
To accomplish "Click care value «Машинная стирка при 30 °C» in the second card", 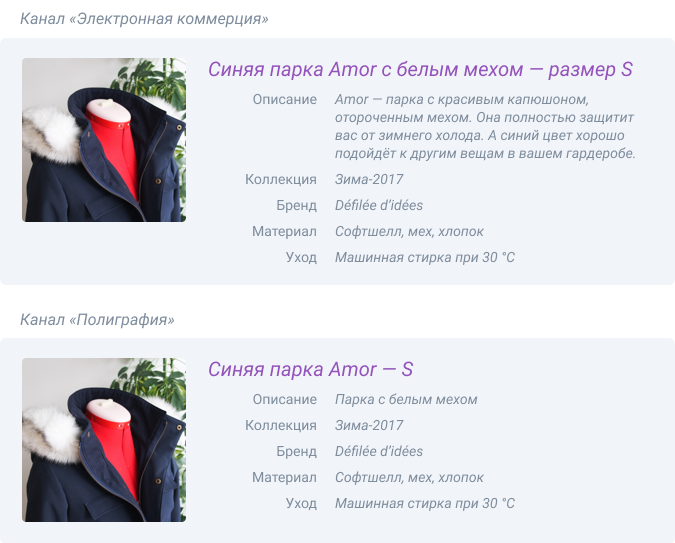I will (425, 503).
